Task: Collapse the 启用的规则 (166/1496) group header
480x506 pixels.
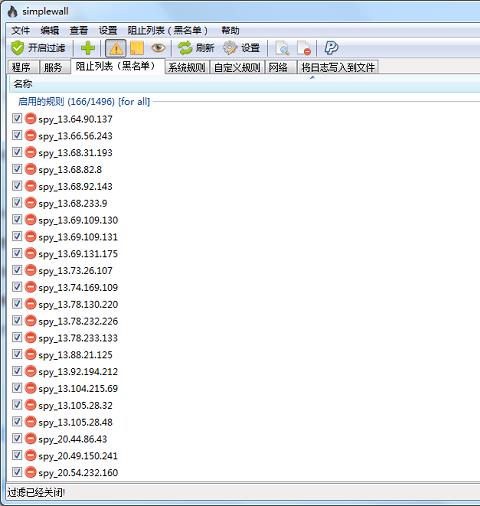Action: point(84,101)
